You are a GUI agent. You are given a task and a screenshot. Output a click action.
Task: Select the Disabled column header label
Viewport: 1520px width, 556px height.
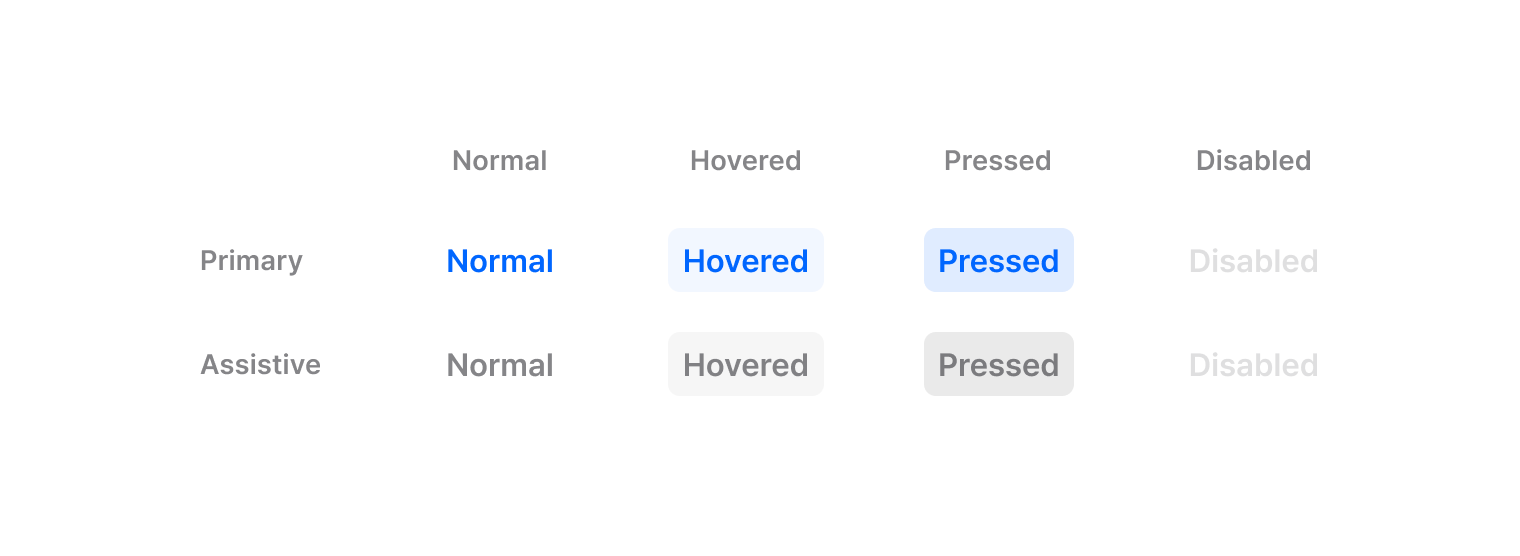pos(1253,161)
